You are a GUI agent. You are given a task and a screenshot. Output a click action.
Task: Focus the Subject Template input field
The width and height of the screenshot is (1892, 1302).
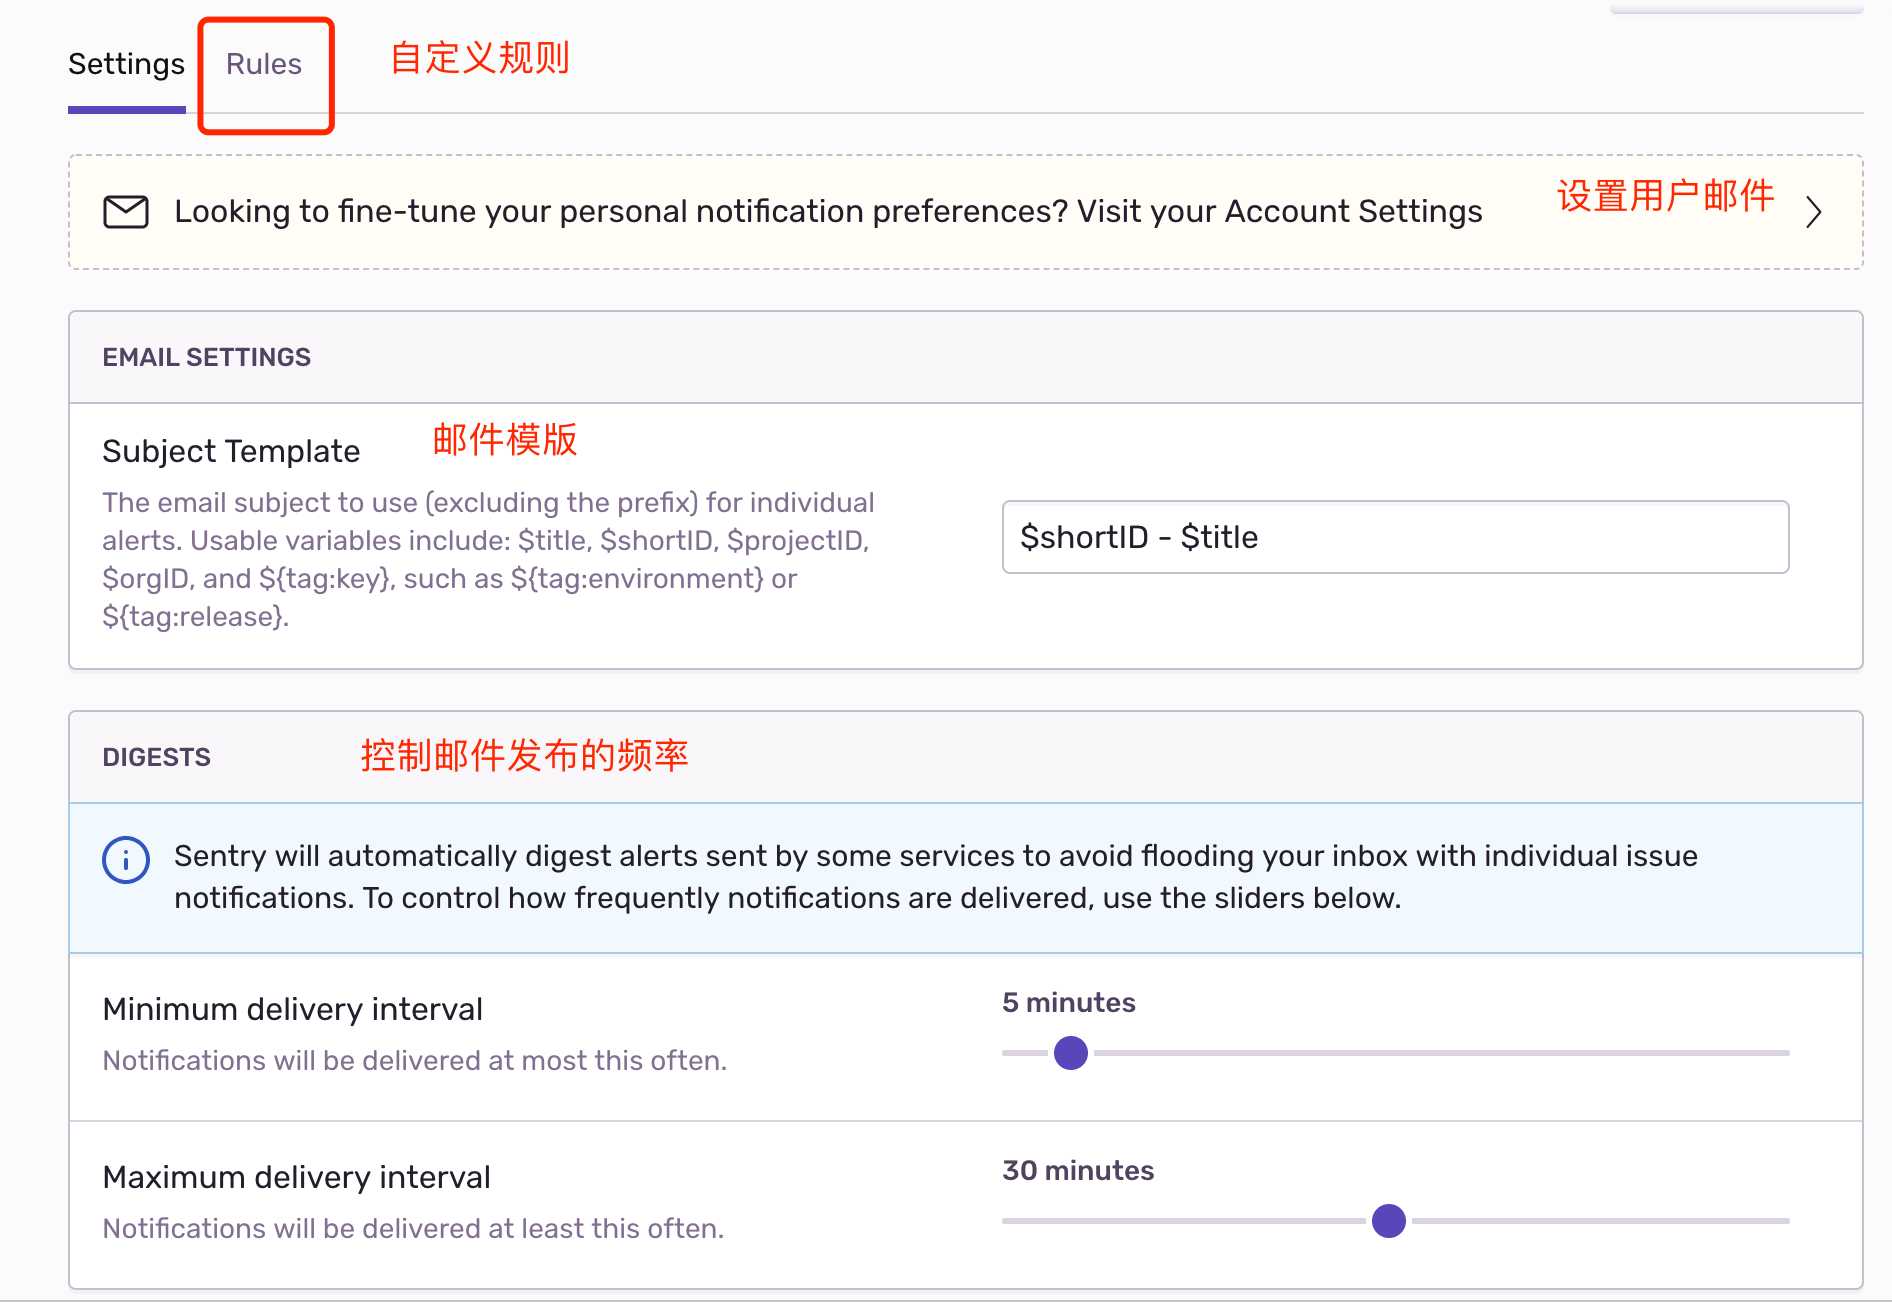(1395, 537)
